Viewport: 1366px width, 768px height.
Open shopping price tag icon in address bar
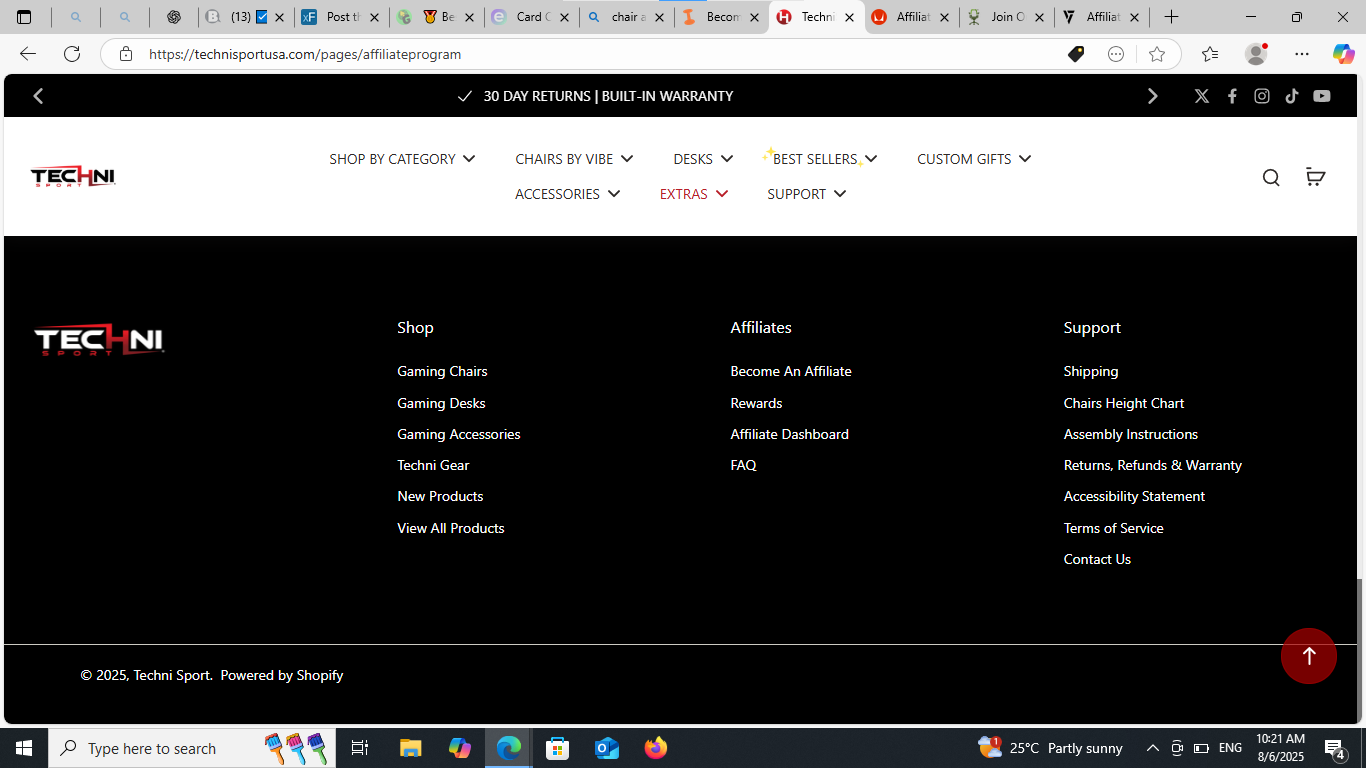coord(1076,54)
